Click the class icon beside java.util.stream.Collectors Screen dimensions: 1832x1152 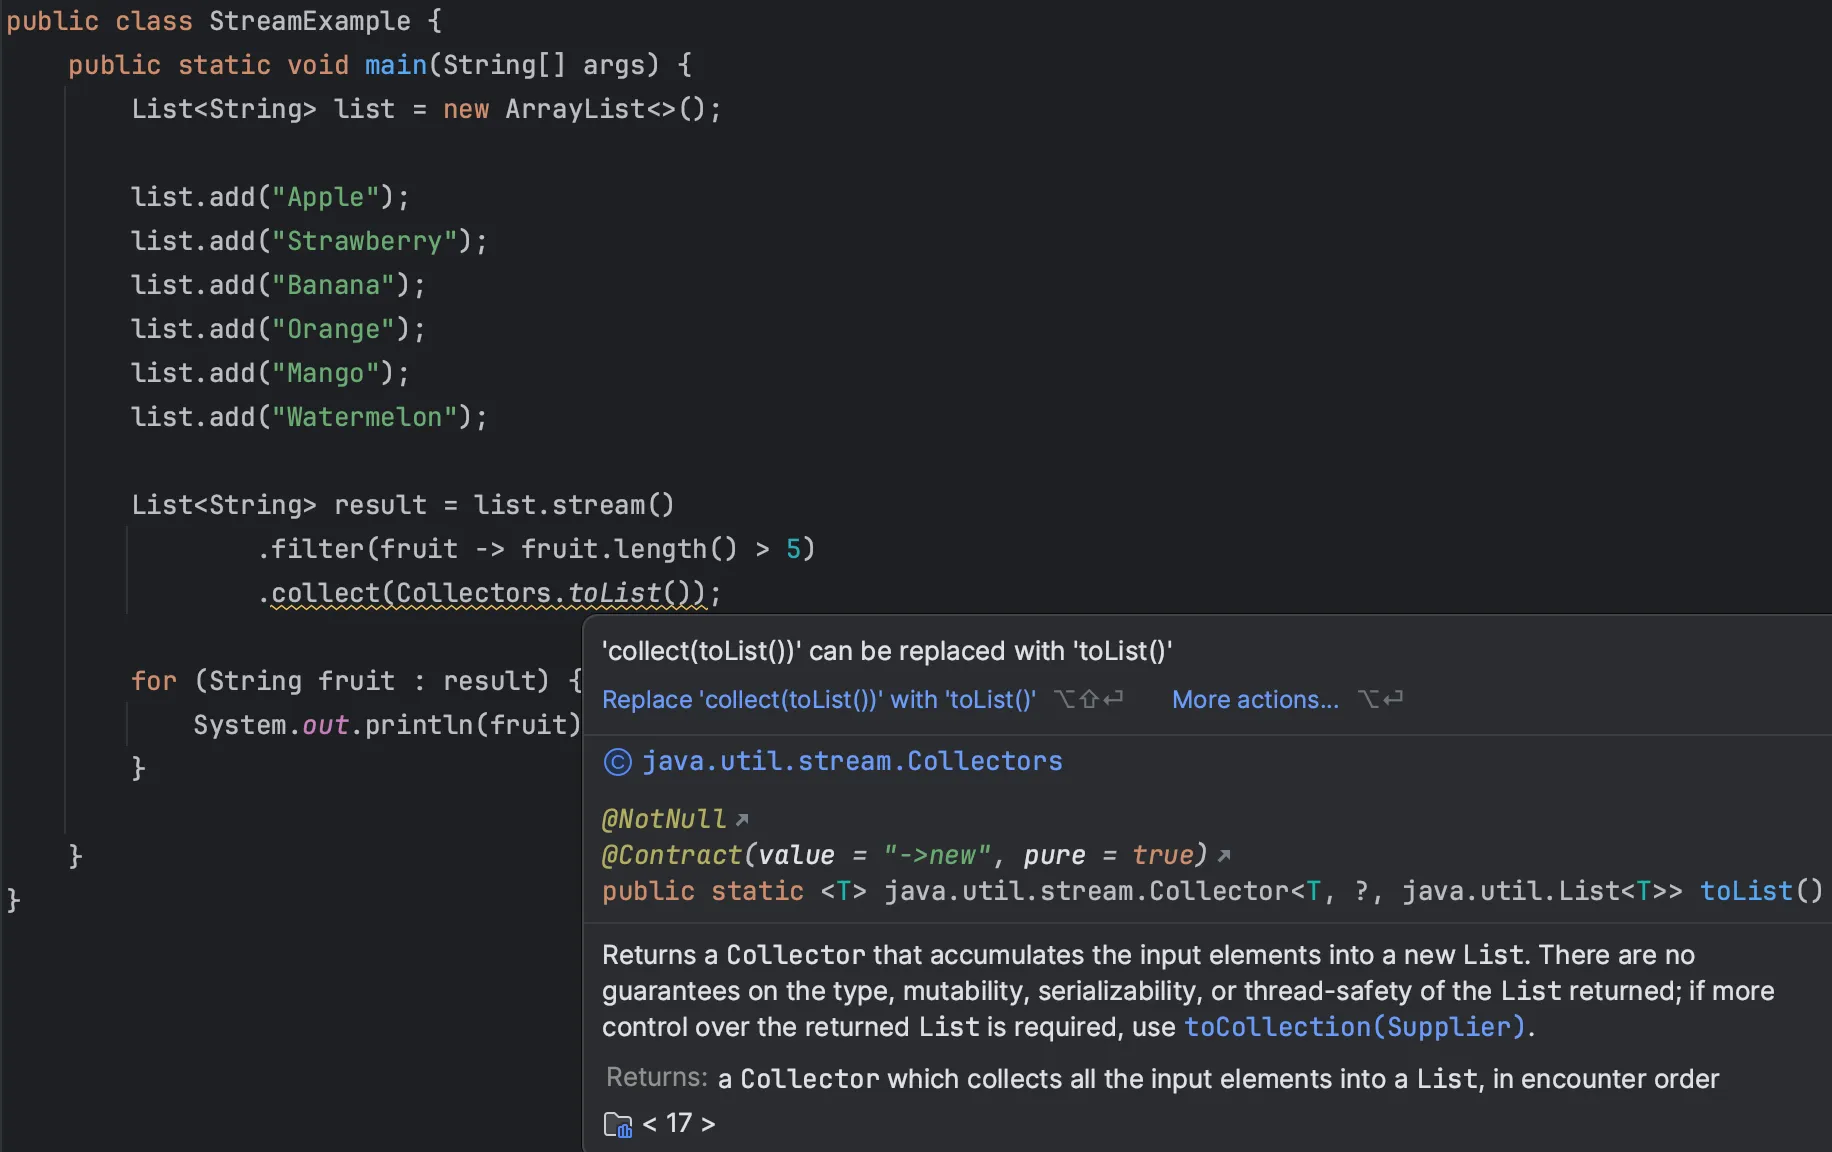[618, 762]
